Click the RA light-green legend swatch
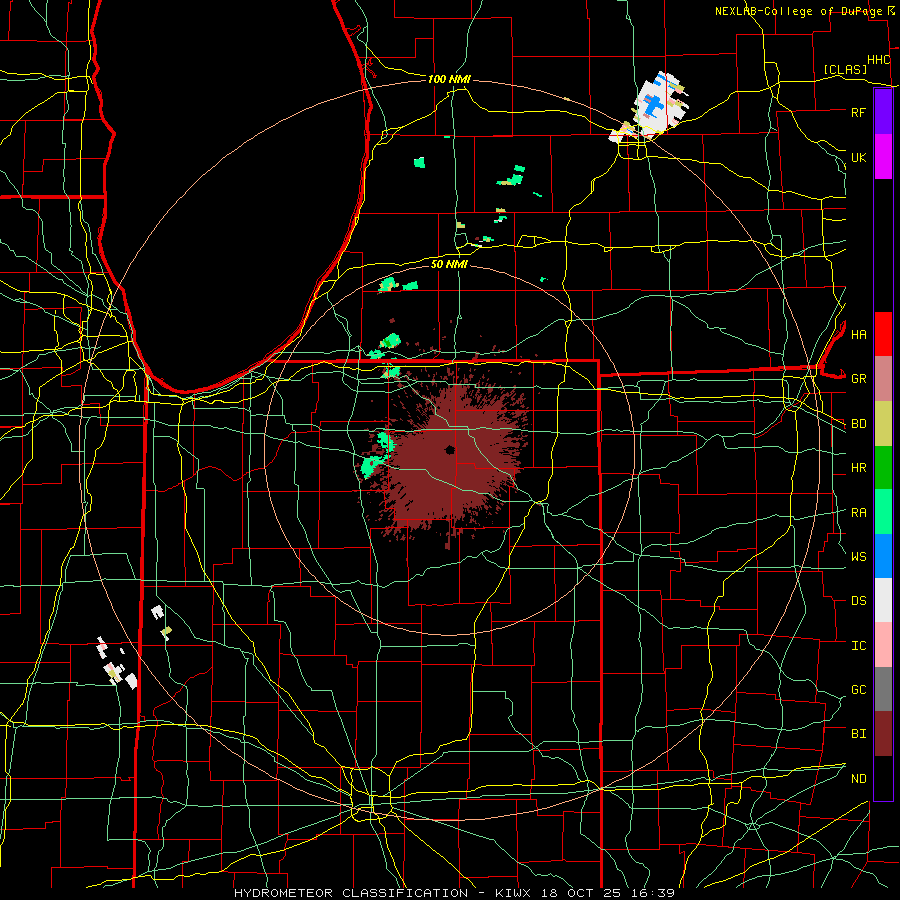Image resolution: width=900 pixels, height=900 pixels. tap(883, 512)
